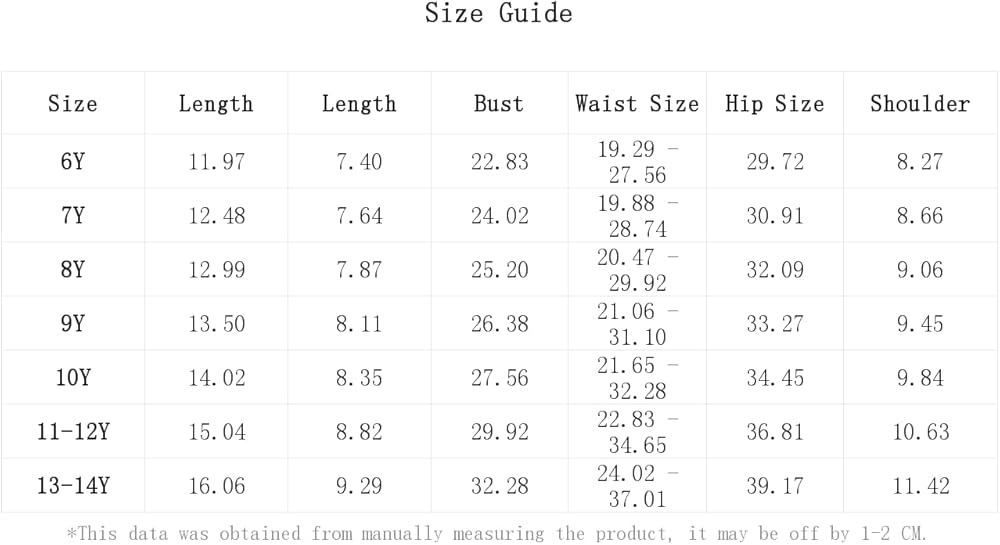The image size is (1000, 545).
Task: Click the Bust column header
Action: click(499, 104)
